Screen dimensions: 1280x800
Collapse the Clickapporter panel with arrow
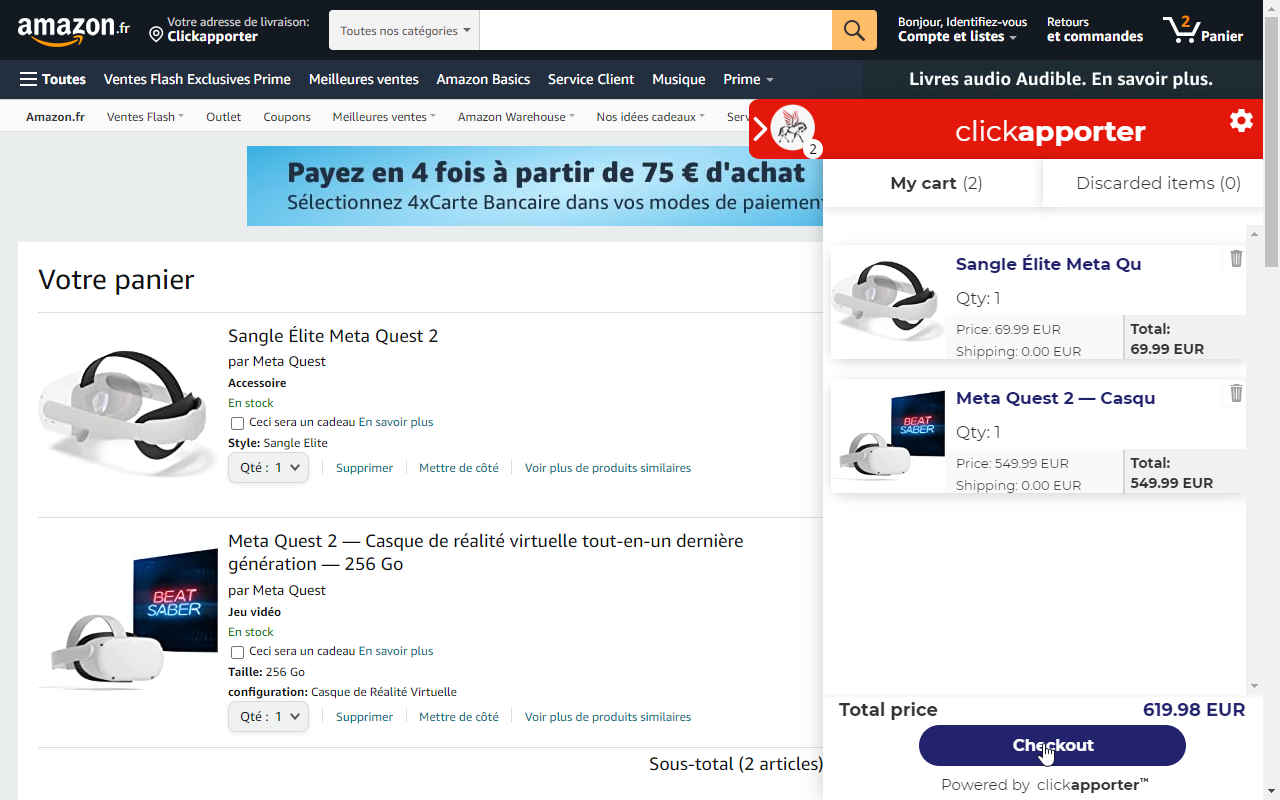(760, 129)
